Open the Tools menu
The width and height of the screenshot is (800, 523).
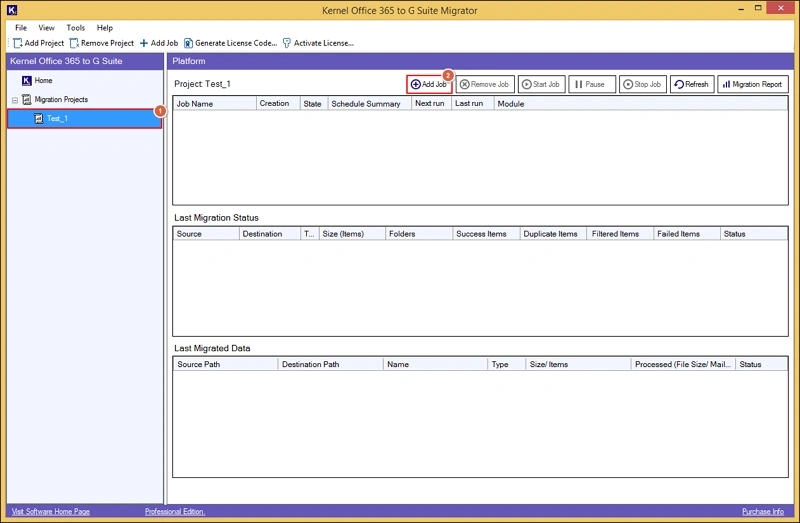(x=76, y=28)
